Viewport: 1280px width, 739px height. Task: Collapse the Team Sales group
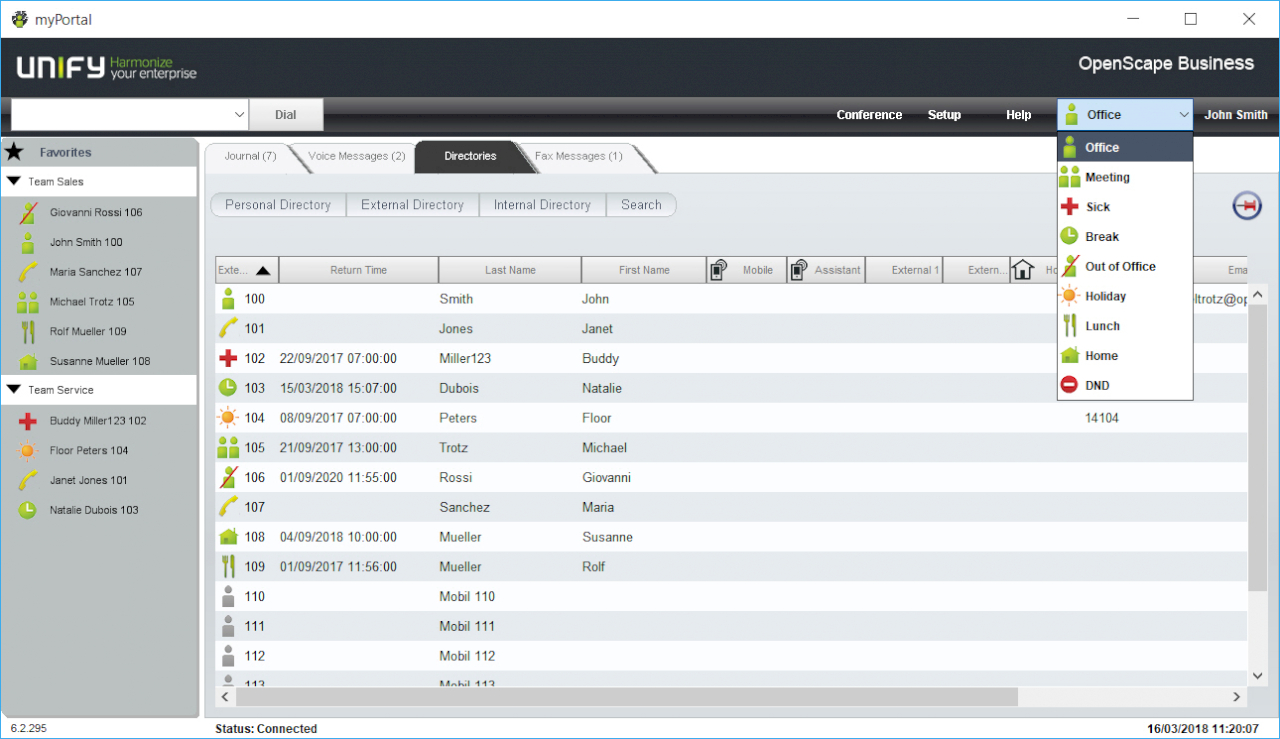click(12, 181)
